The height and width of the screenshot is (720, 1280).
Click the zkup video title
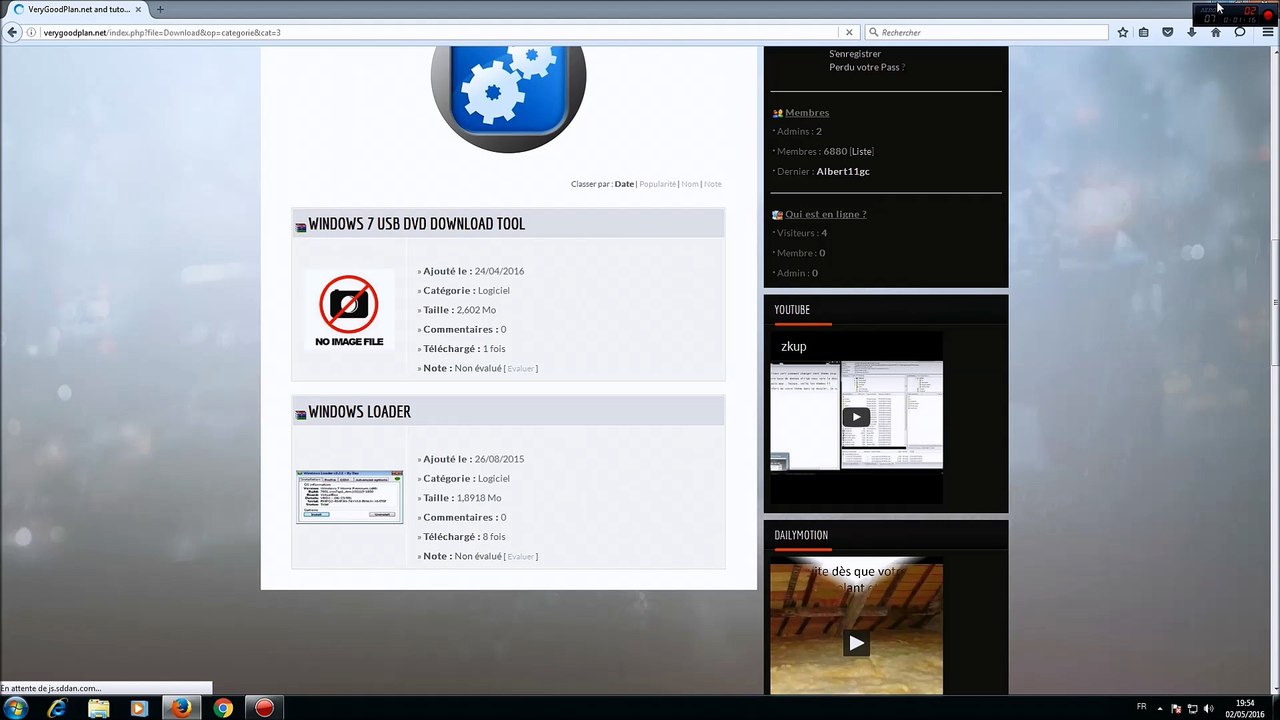click(793, 347)
